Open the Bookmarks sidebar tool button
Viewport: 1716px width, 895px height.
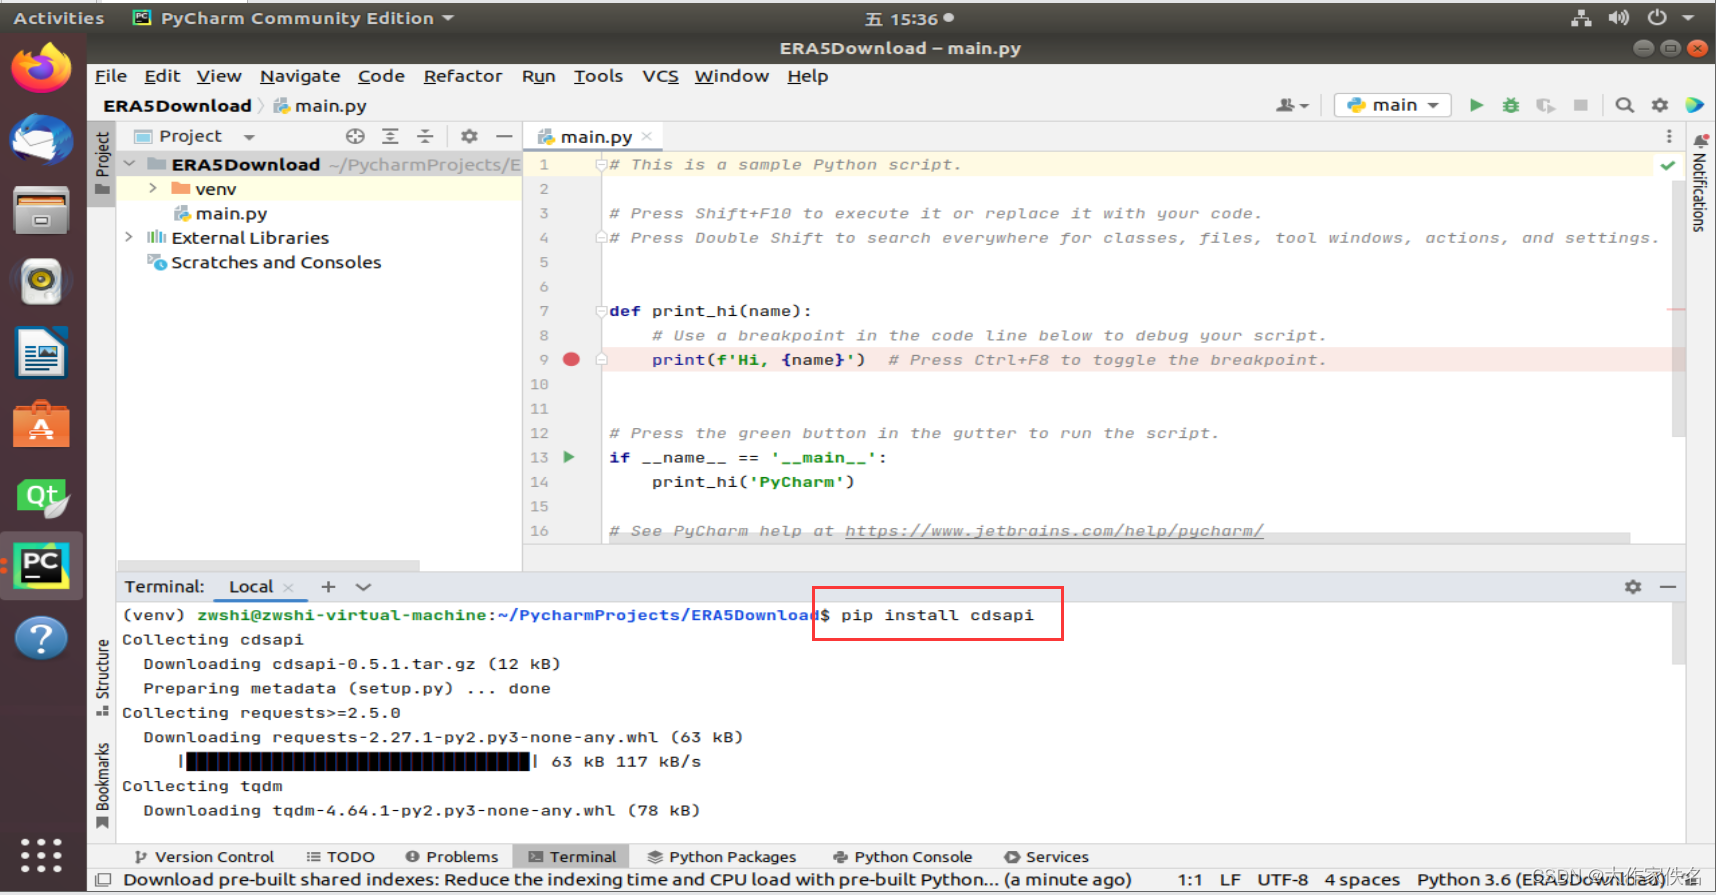tap(102, 786)
